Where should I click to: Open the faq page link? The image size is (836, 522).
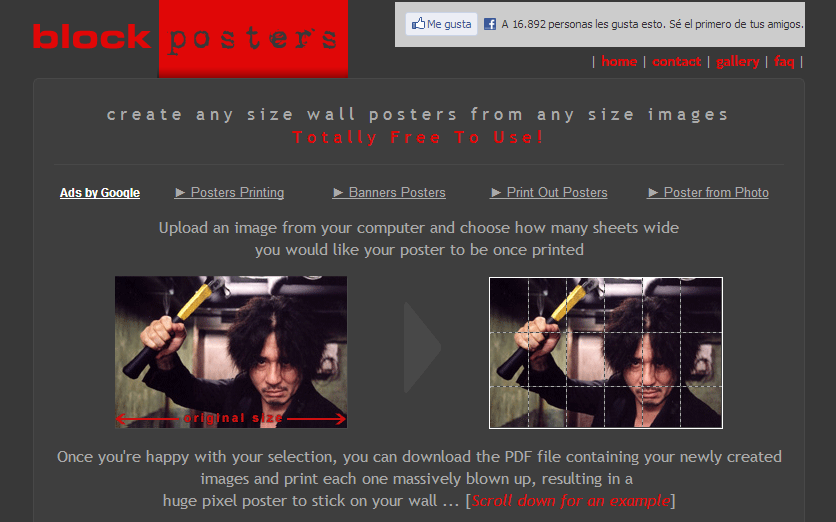coord(784,62)
